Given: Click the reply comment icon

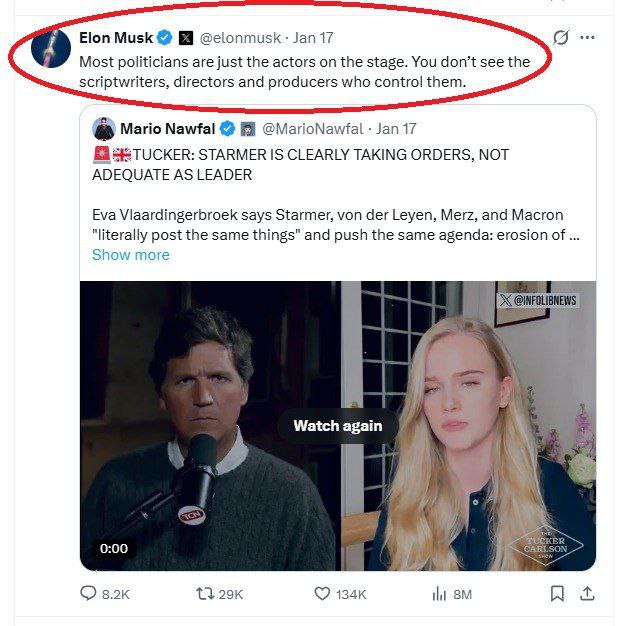Looking at the screenshot, I should [x=88, y=594].
